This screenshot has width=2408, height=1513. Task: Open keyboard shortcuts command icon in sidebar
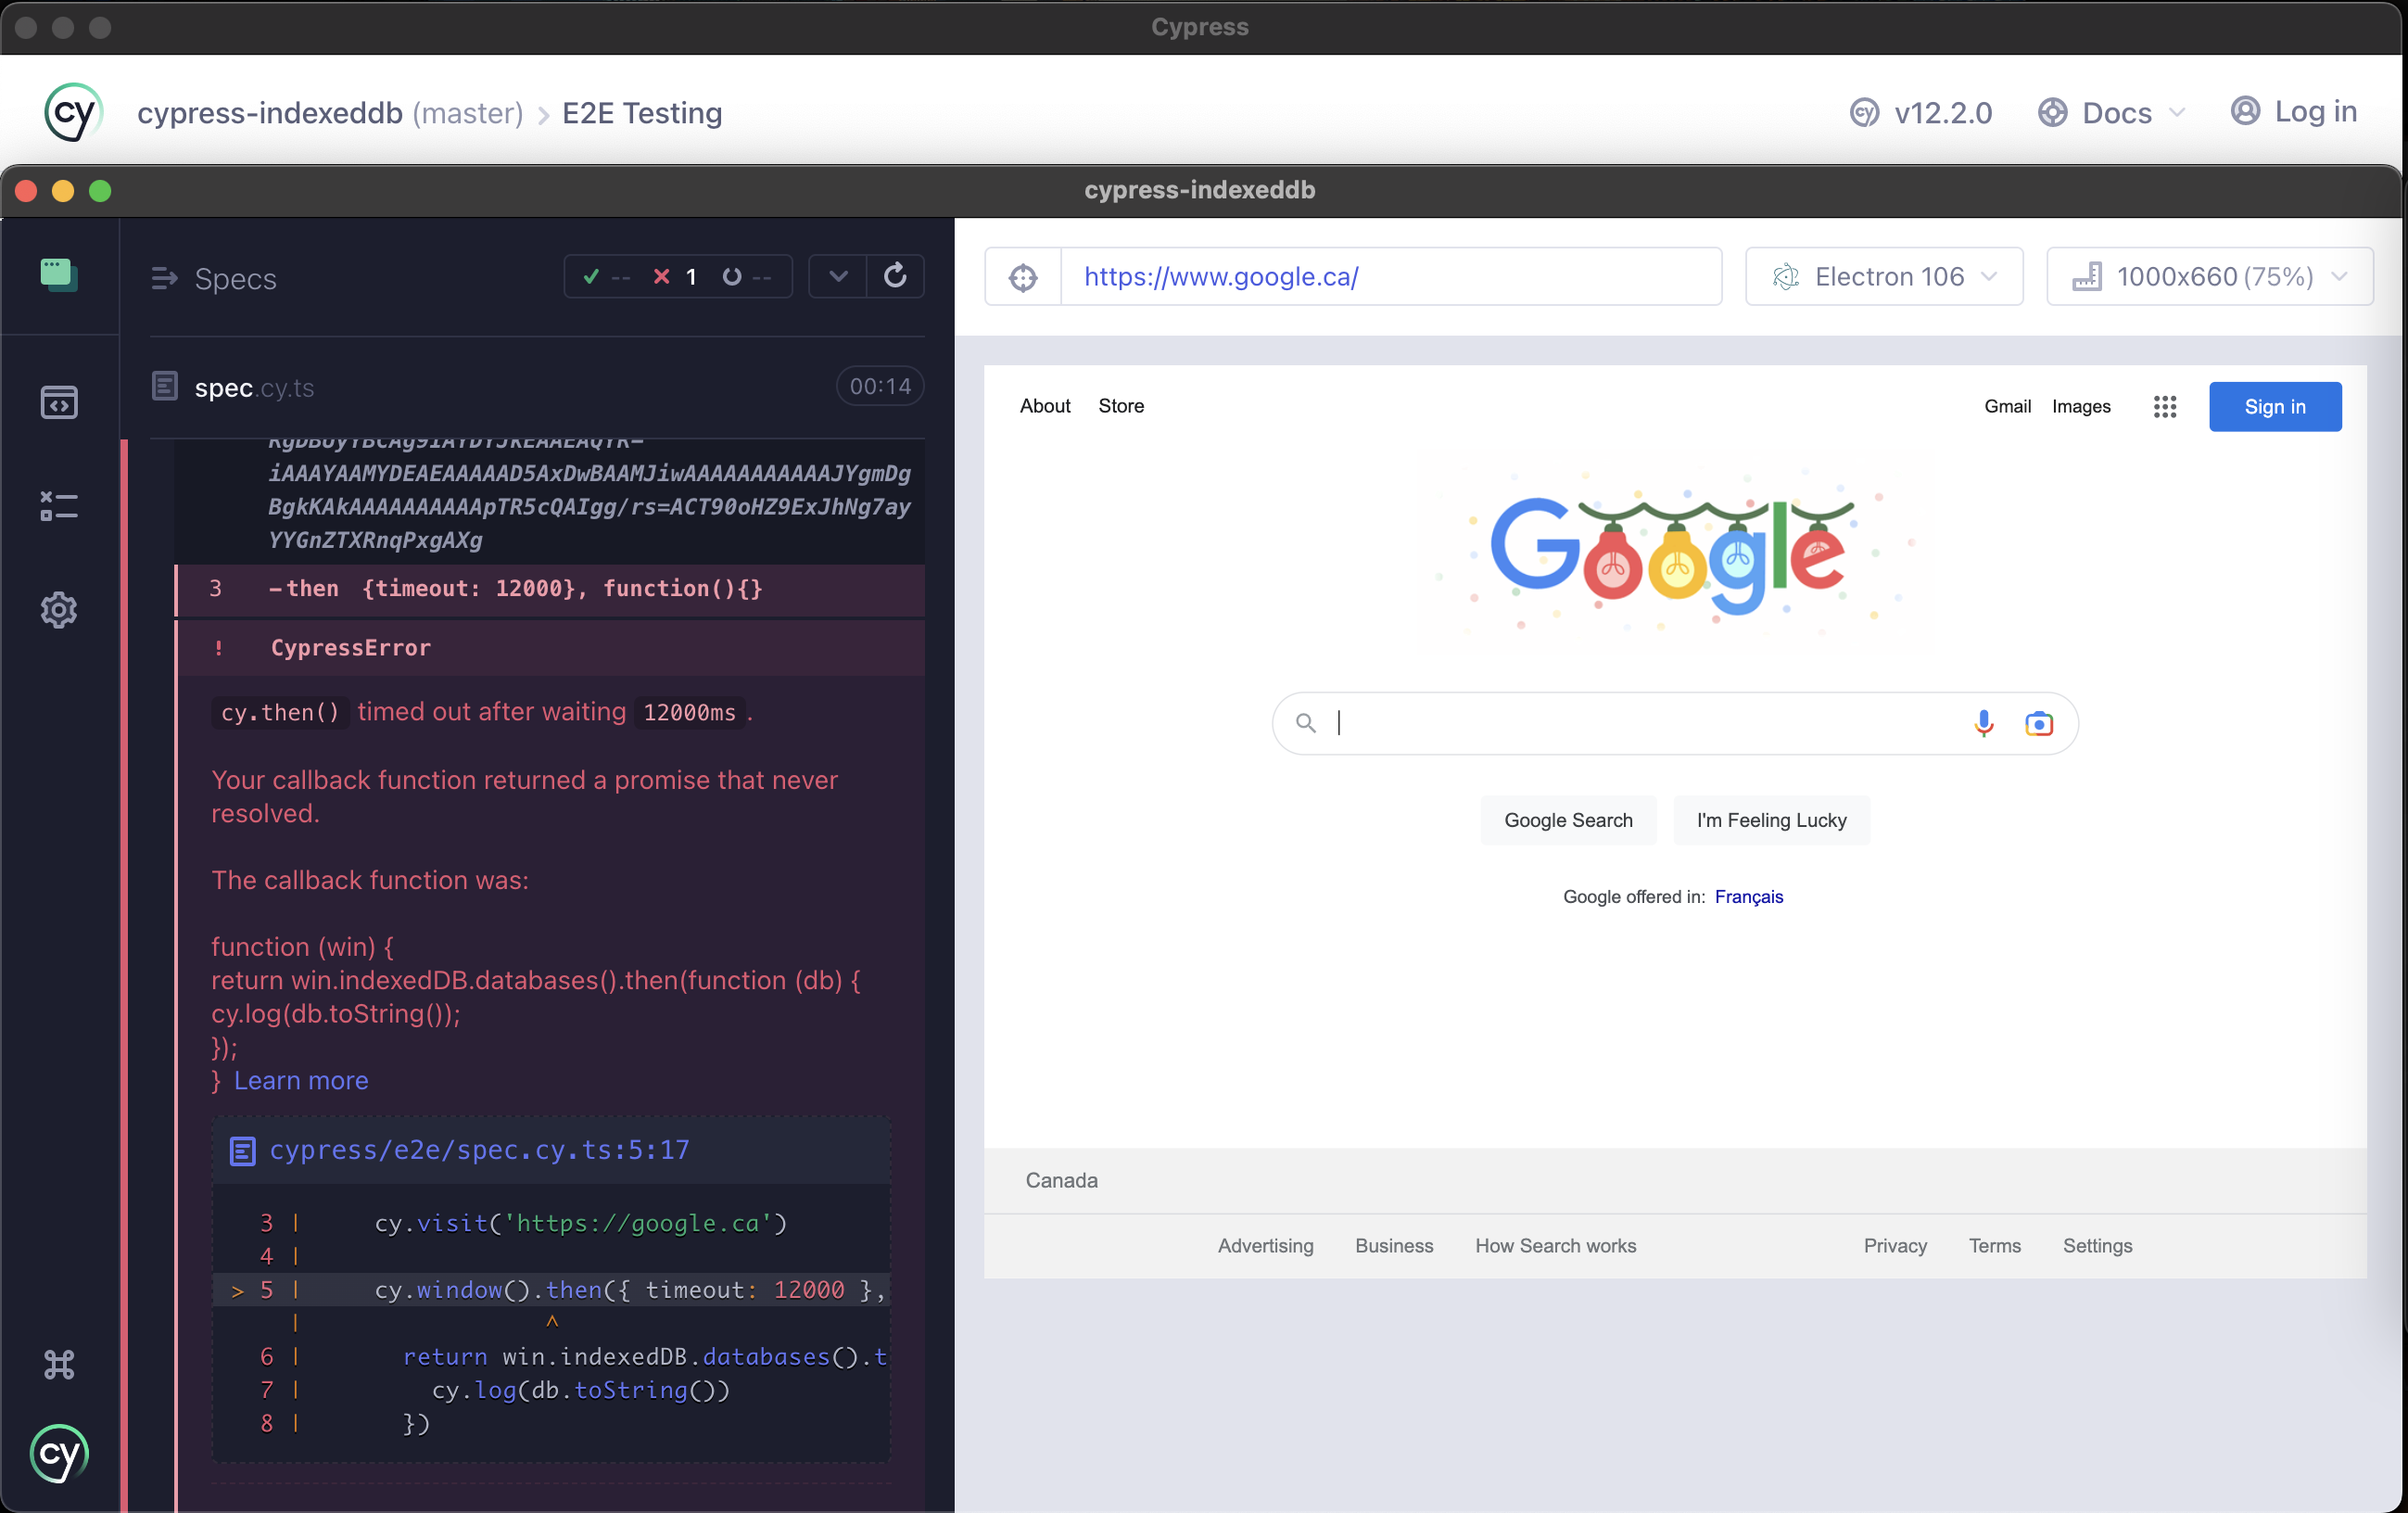[x=59, y=1364]
